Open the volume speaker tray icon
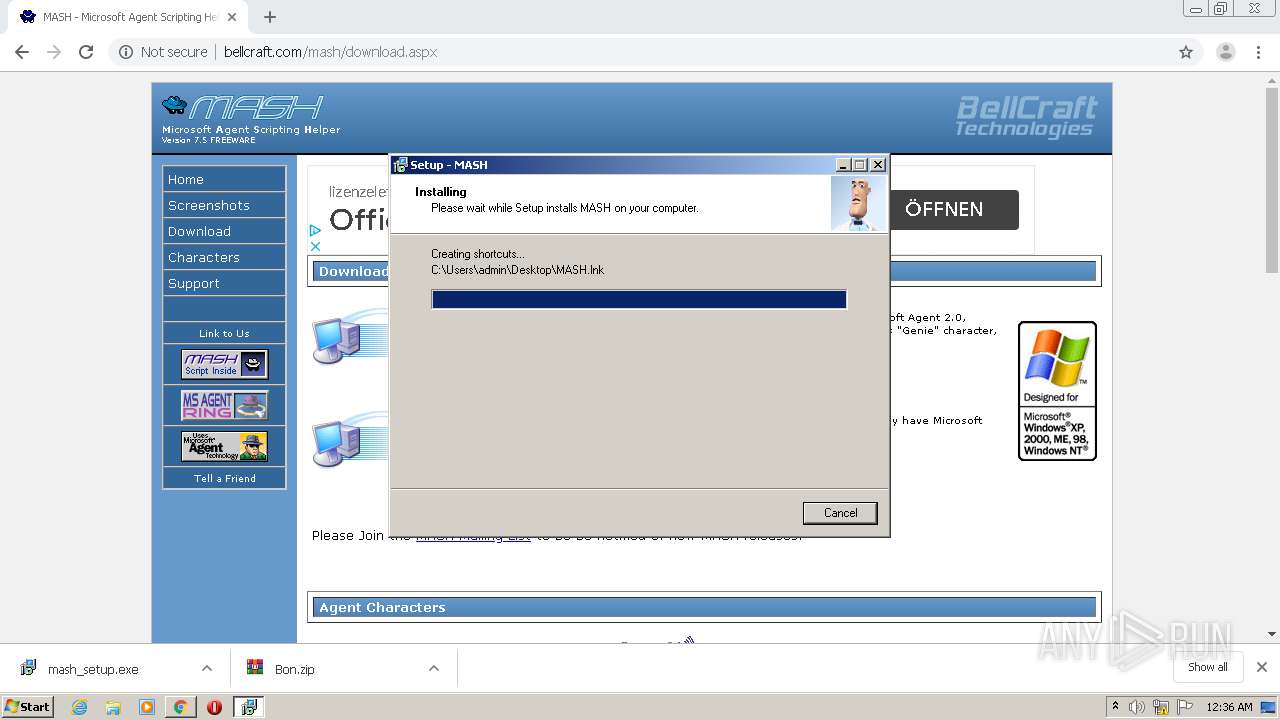Viewport: 1280px width, 720px height. (x=1137, y=707)
